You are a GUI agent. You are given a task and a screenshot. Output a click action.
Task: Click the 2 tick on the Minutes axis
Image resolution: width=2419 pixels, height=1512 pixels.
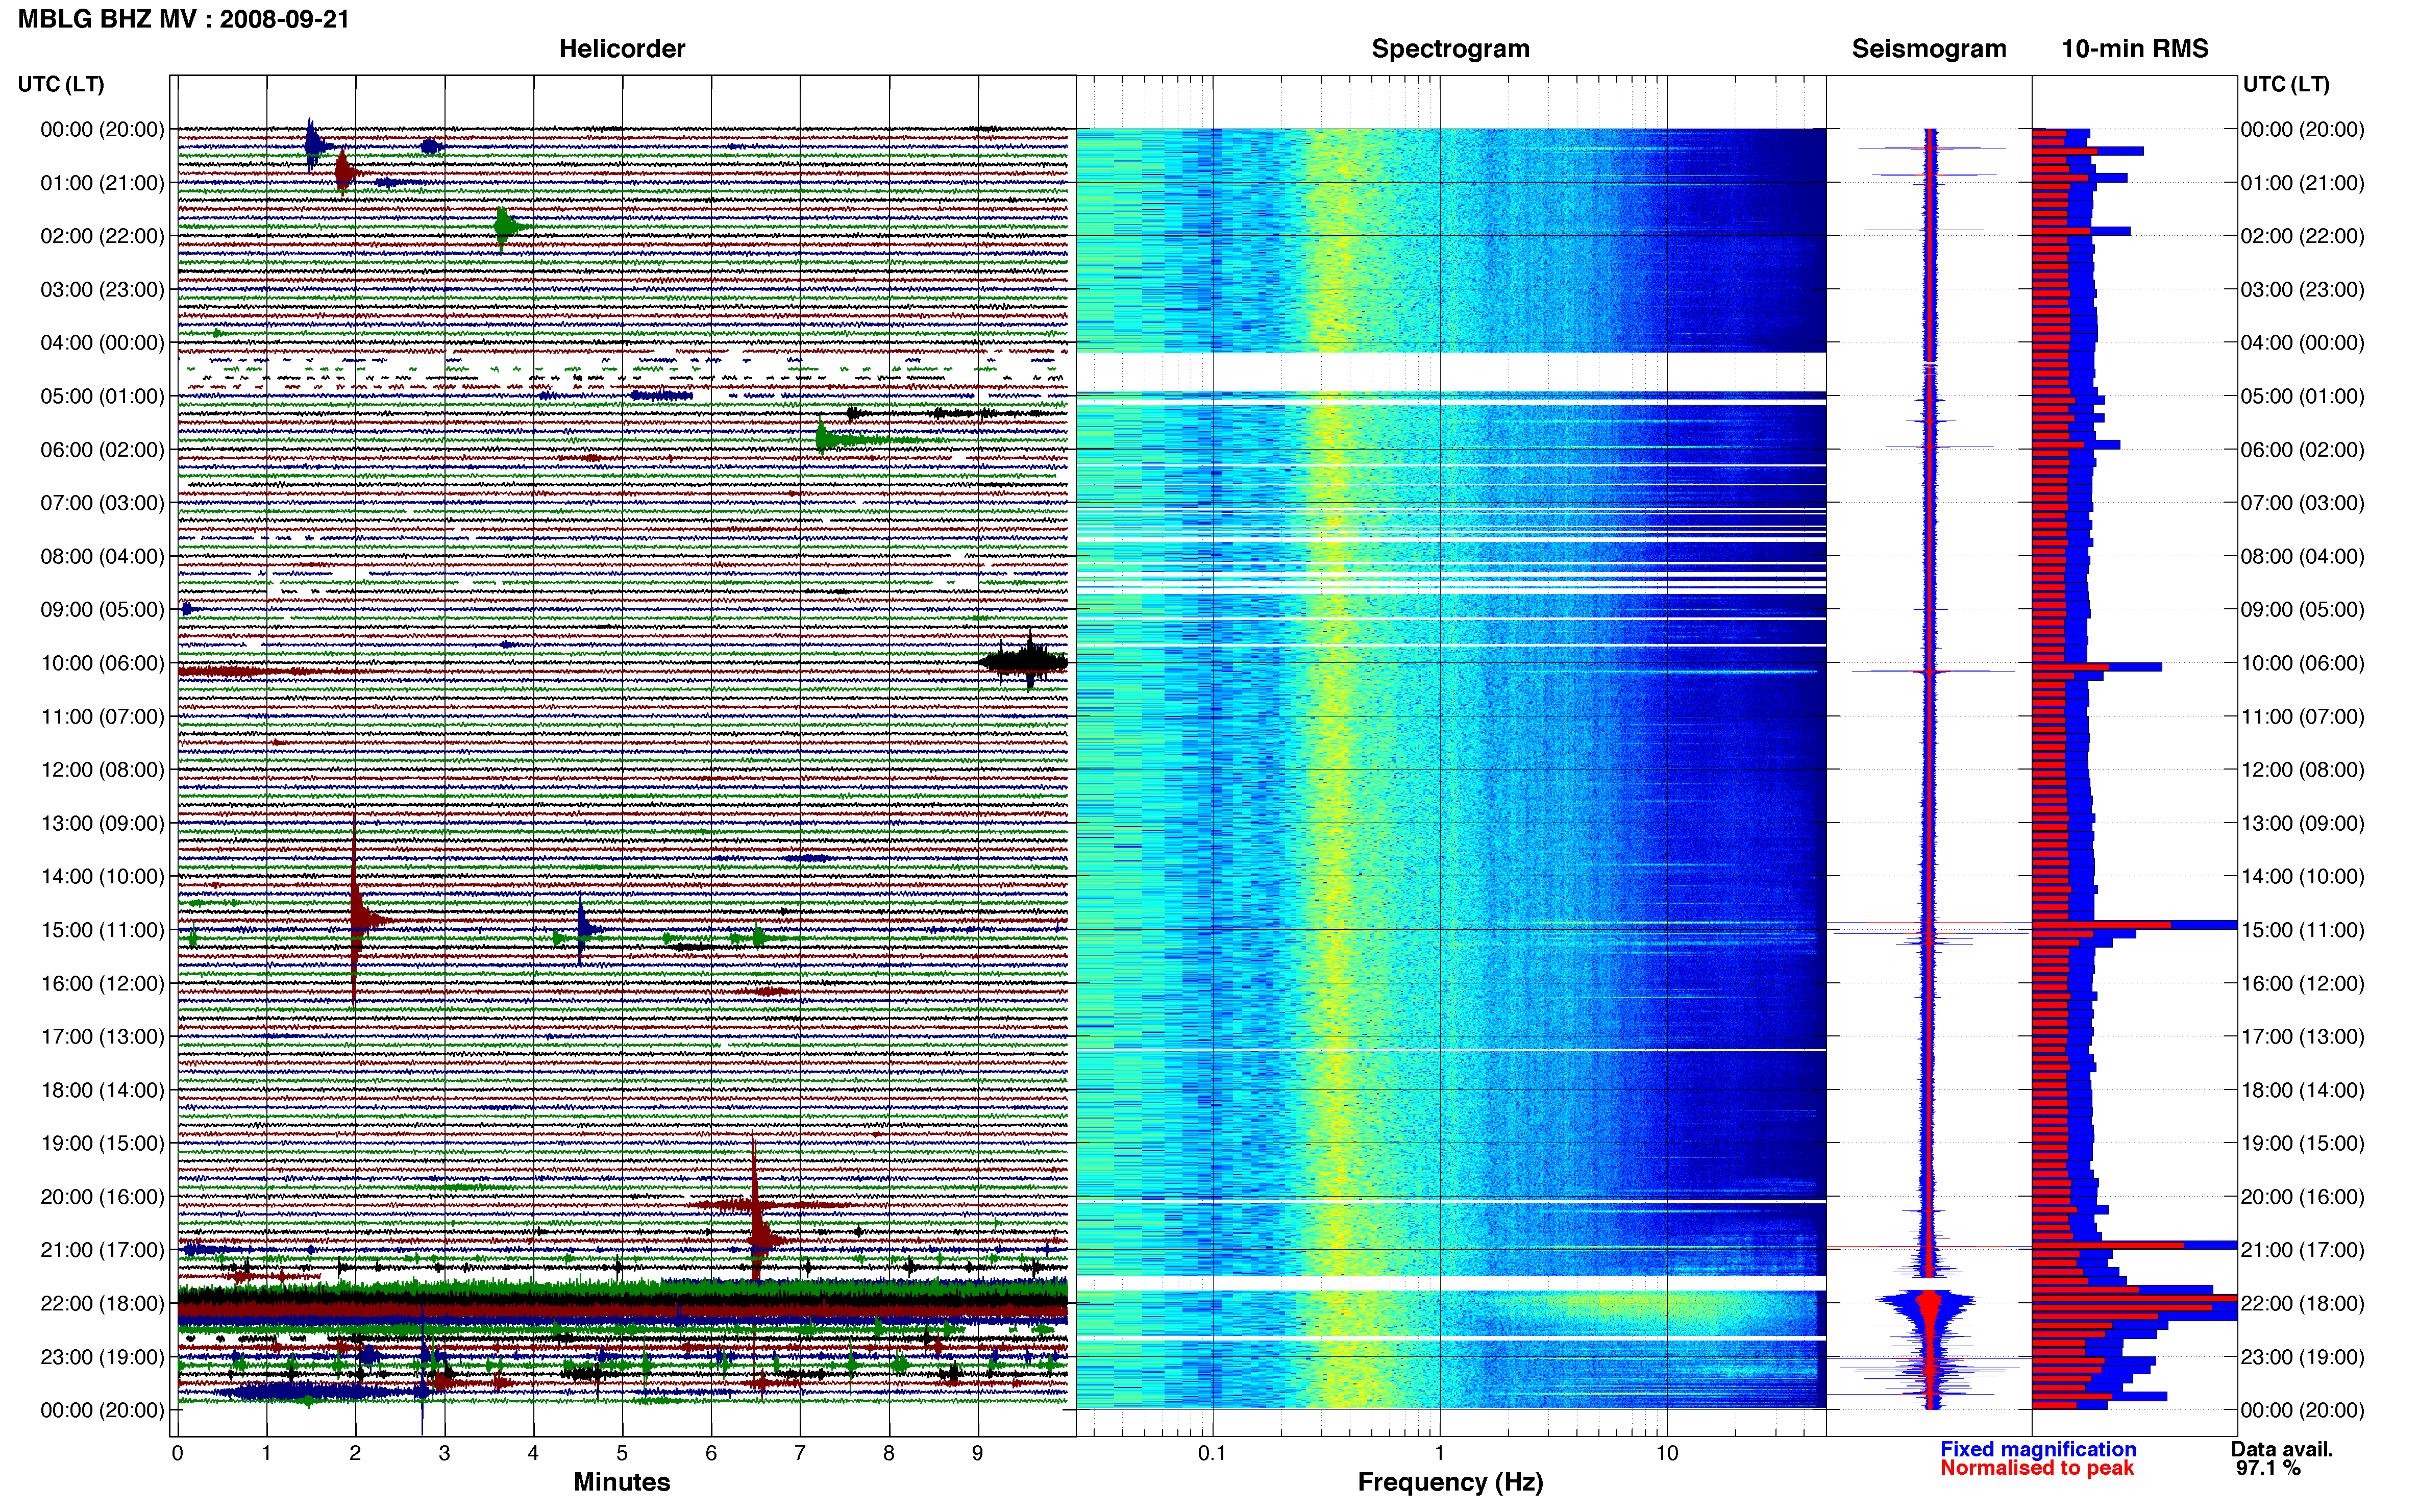(x=355, y=1453)
